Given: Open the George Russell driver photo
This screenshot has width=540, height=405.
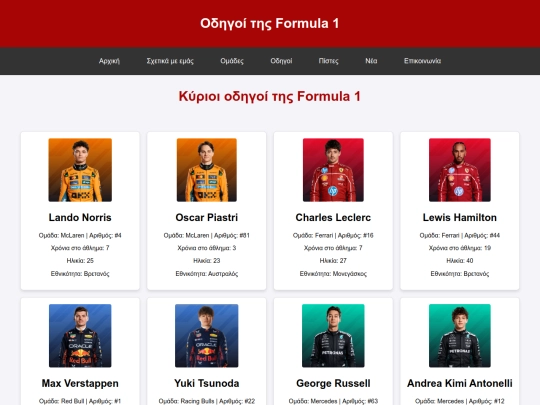Looking at the screenshot, I should [x=333, y=335].
